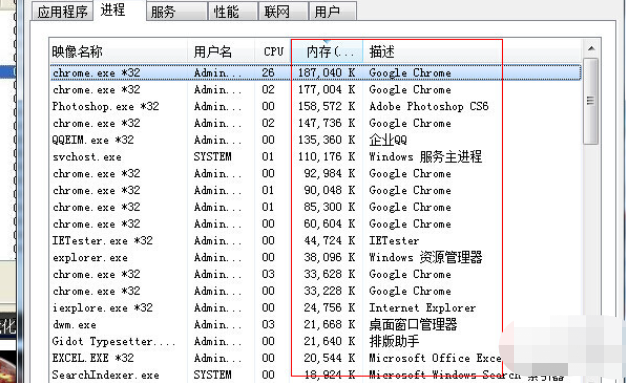Click the scroll up arrow of process list
The image size is (626, 383).
click(x=591, y=49)
